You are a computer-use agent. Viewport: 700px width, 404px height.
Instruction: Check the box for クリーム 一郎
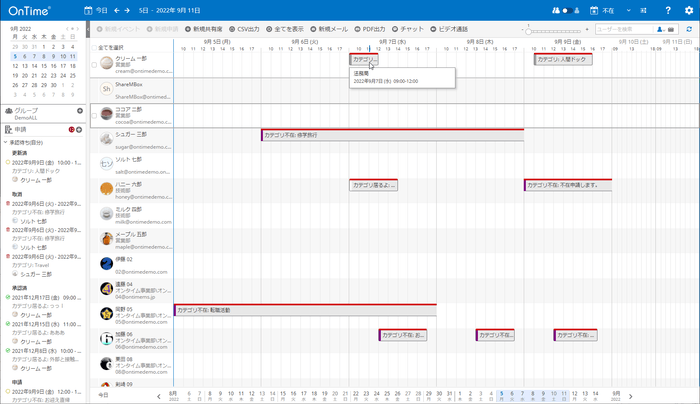tap(94, 63)
